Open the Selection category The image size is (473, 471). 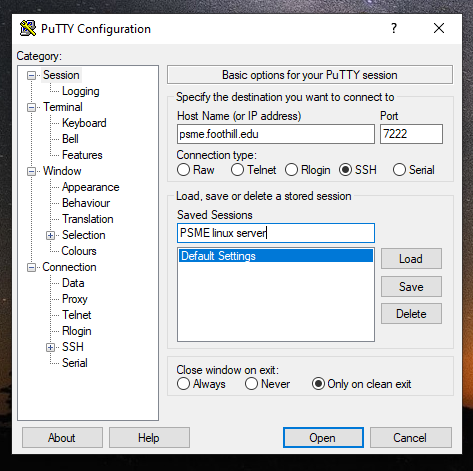pyautogui.click(x=84, y=235)
